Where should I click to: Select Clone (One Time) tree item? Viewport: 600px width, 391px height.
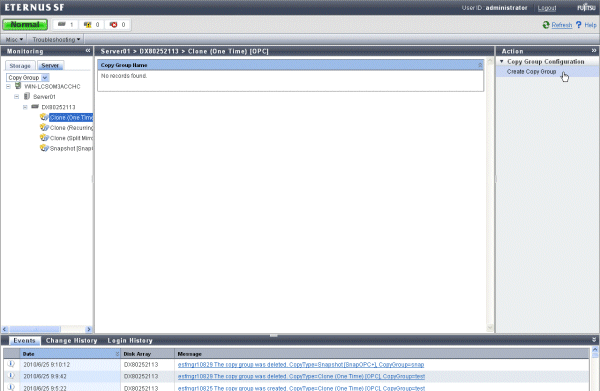(71, 117)
